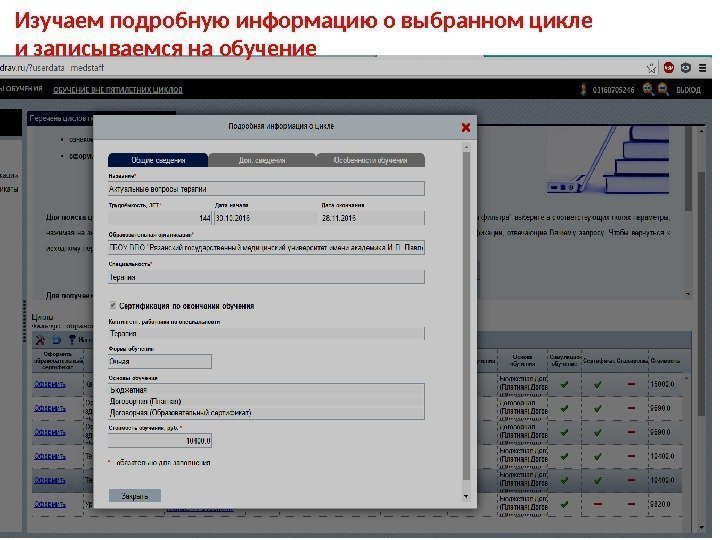Click the end date field 28.11.2016
The width and height of the screenshot is (720, 540).
[371, 218]
